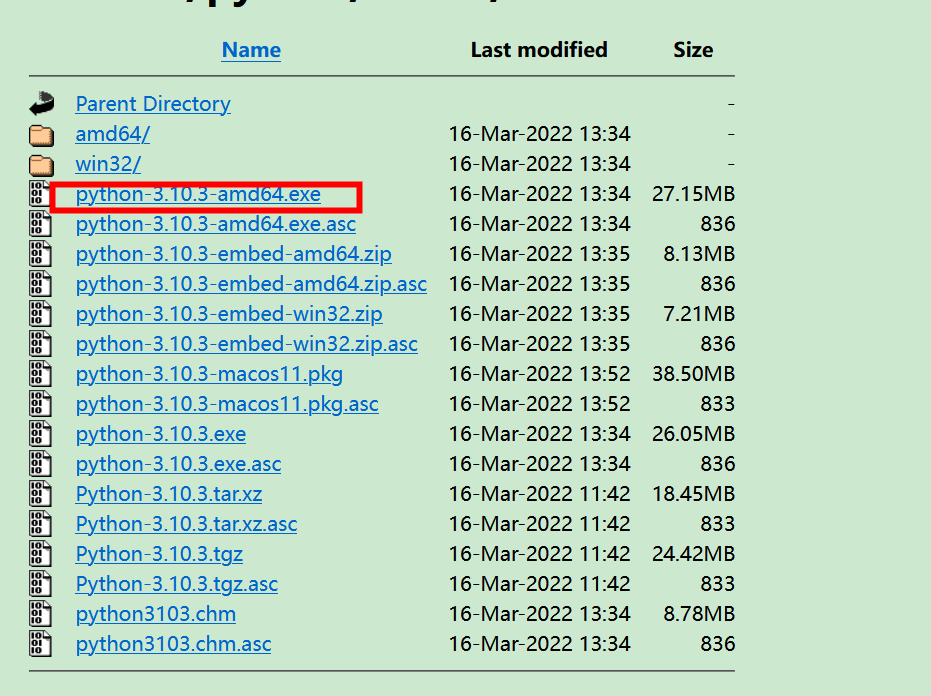Click the 16-Mar-2022 13:35 date for embed-win32.zip
The image size is (931, 696).
539,314
